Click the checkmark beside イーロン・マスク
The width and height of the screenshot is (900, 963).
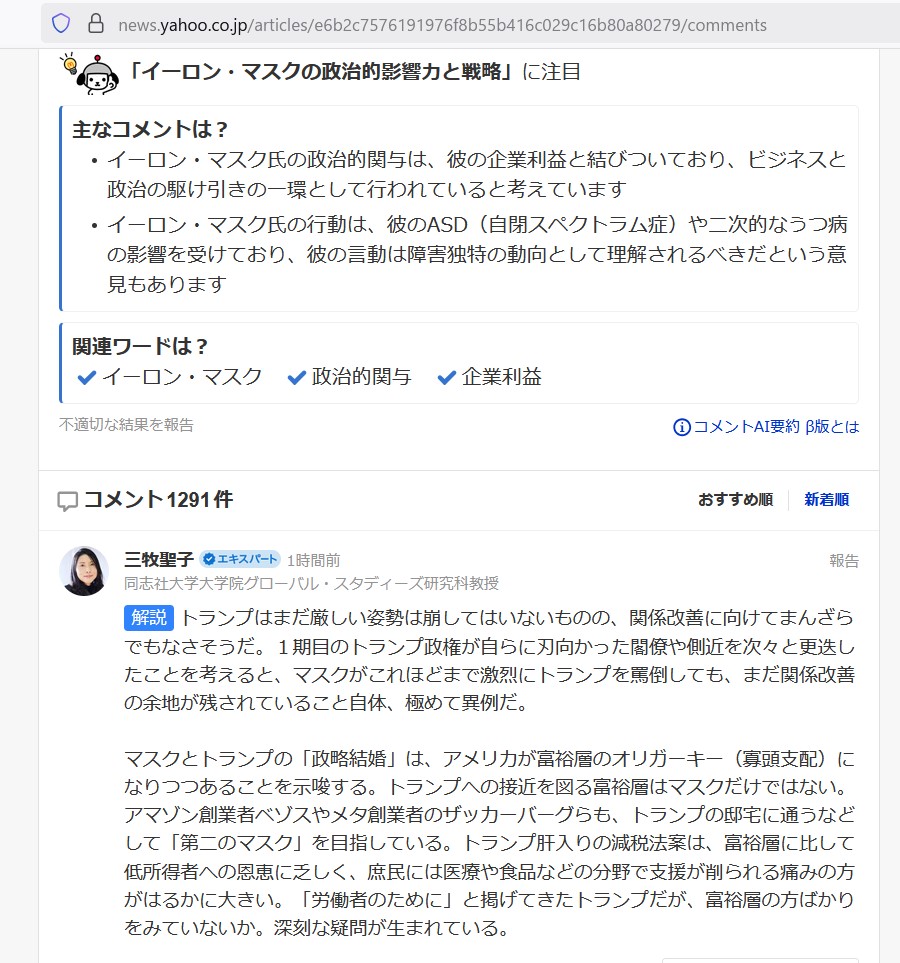[87, 377]
